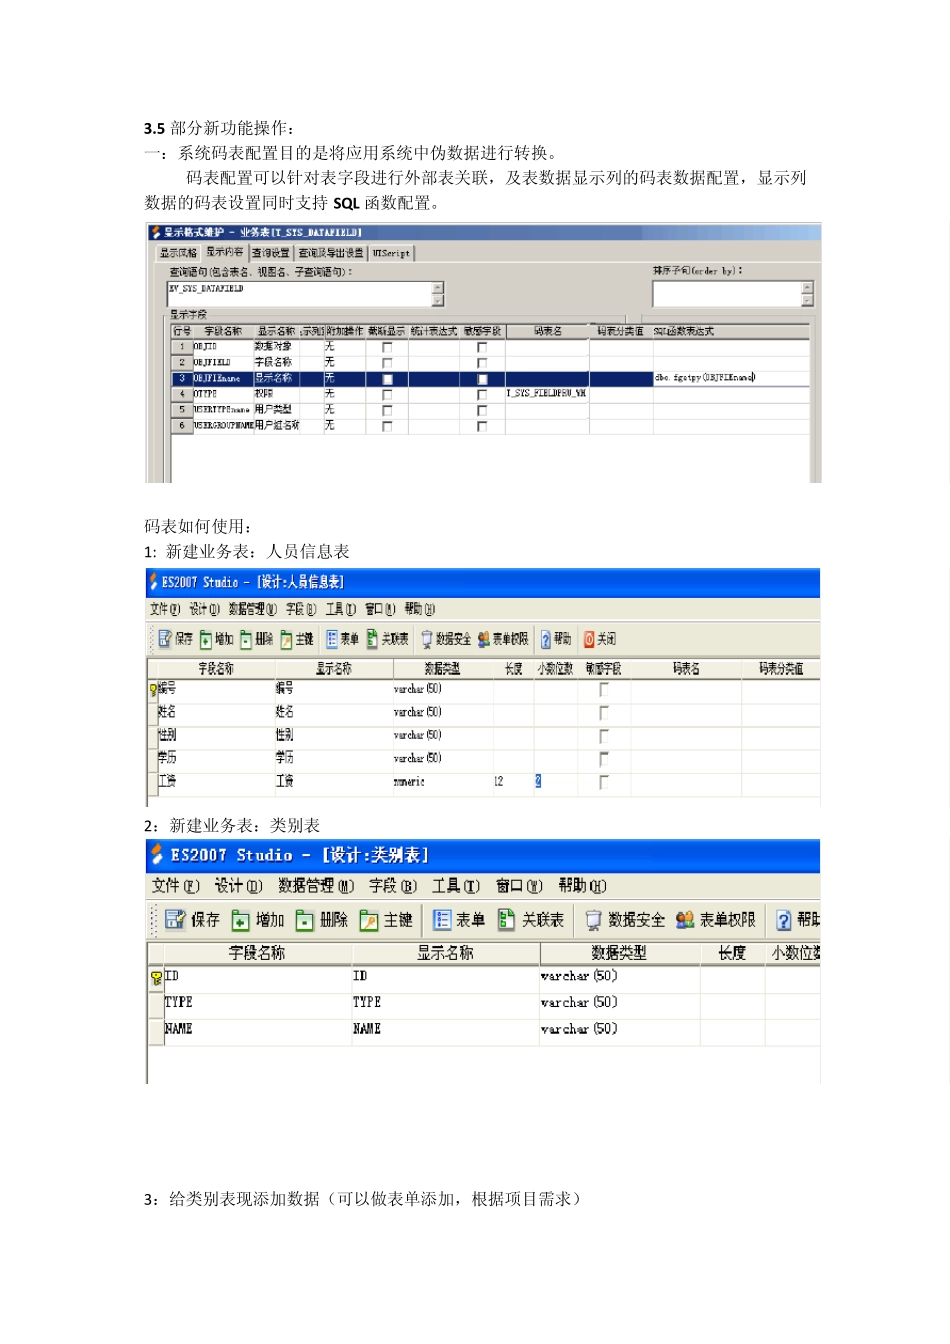
Task: Click scroll-down arrow of 查询语句 box
Action: point(438,301)
